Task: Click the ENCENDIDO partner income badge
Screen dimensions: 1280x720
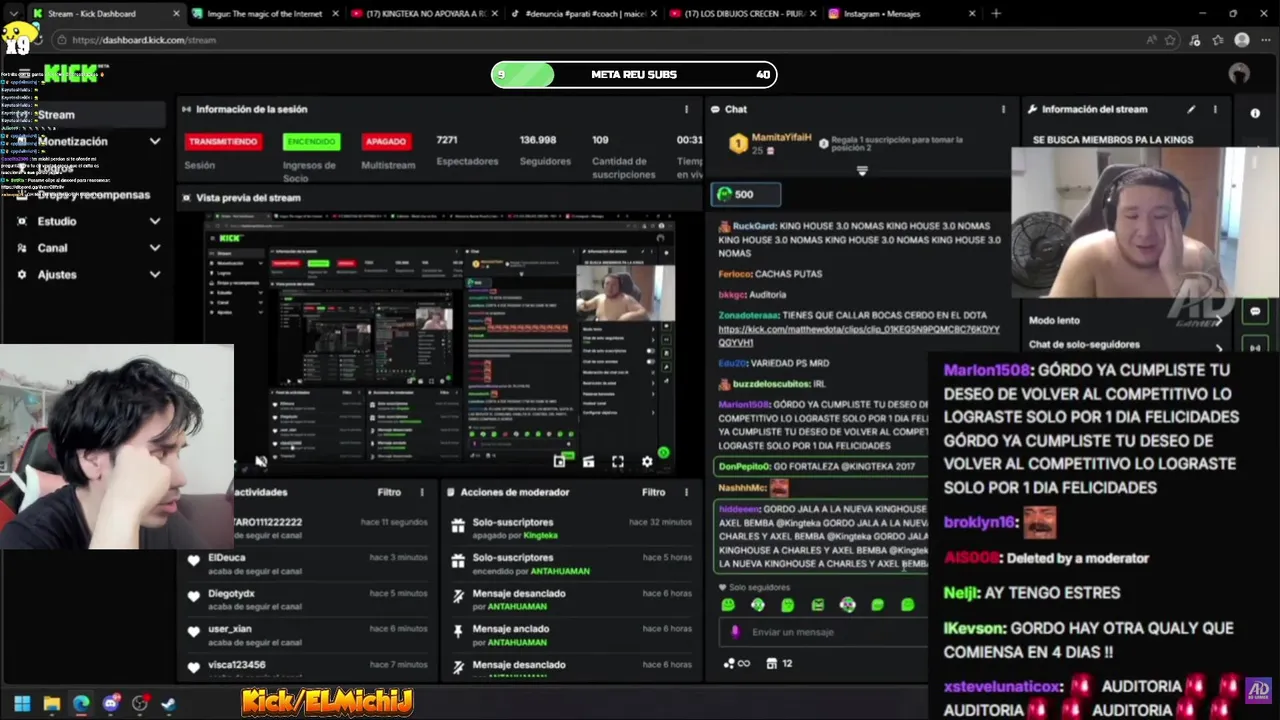Action: click(311, 141)
